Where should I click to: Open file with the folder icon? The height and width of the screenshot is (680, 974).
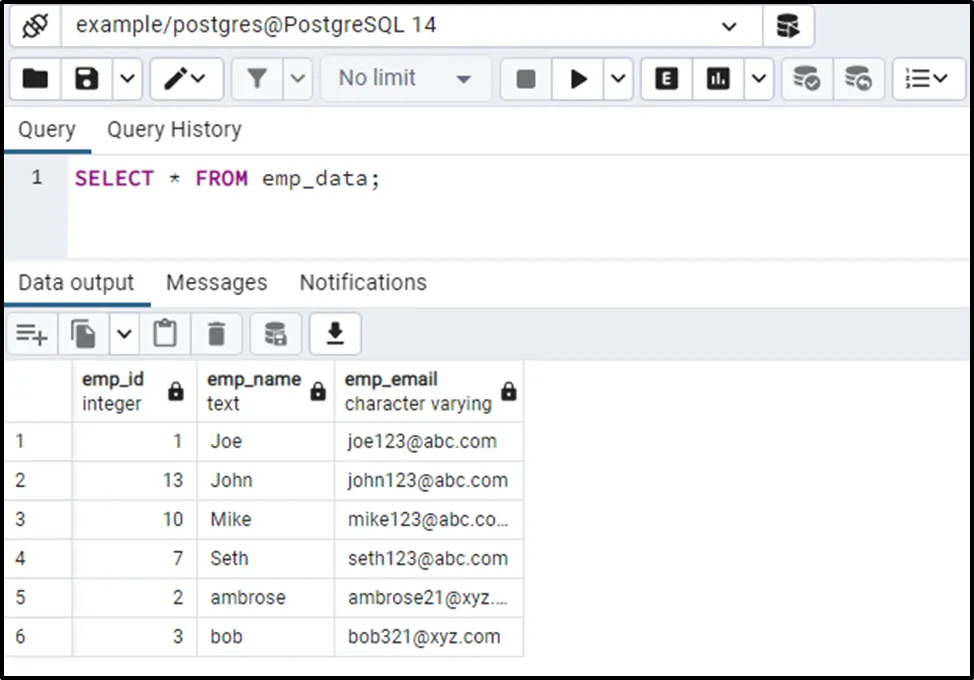coord(35,79)
